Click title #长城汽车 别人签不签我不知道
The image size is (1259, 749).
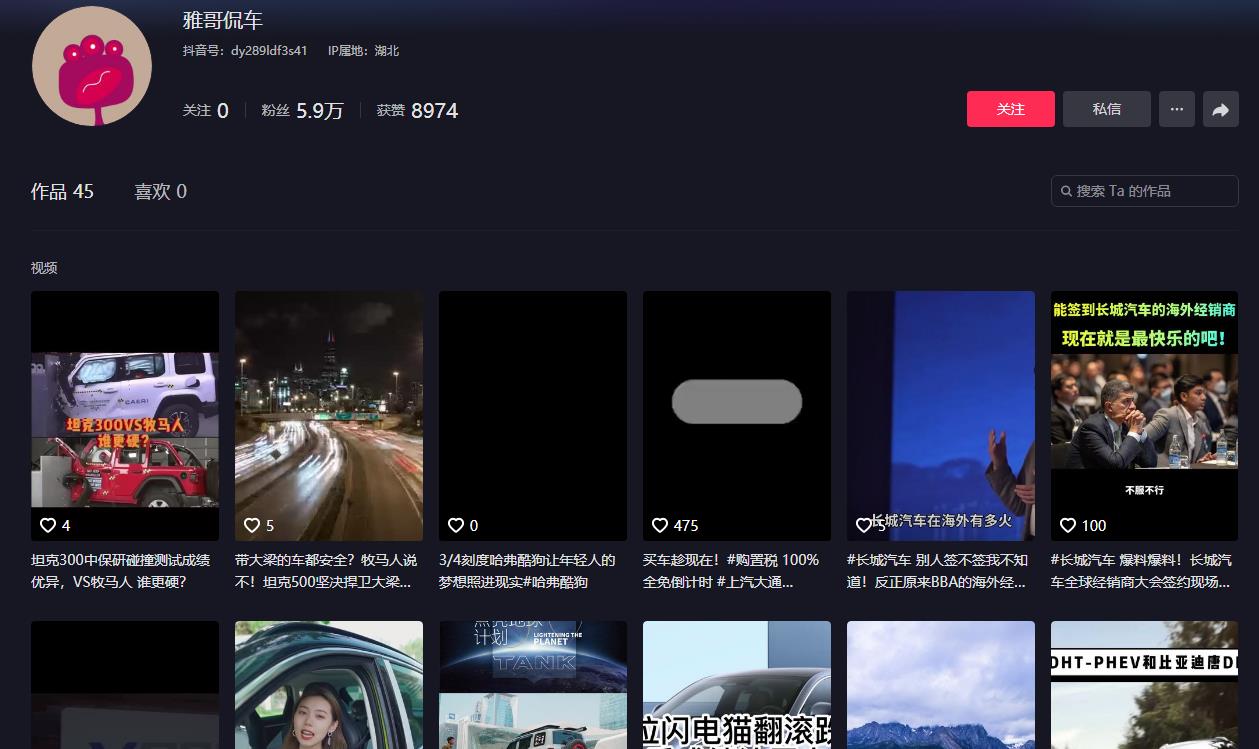coord(937,571)
